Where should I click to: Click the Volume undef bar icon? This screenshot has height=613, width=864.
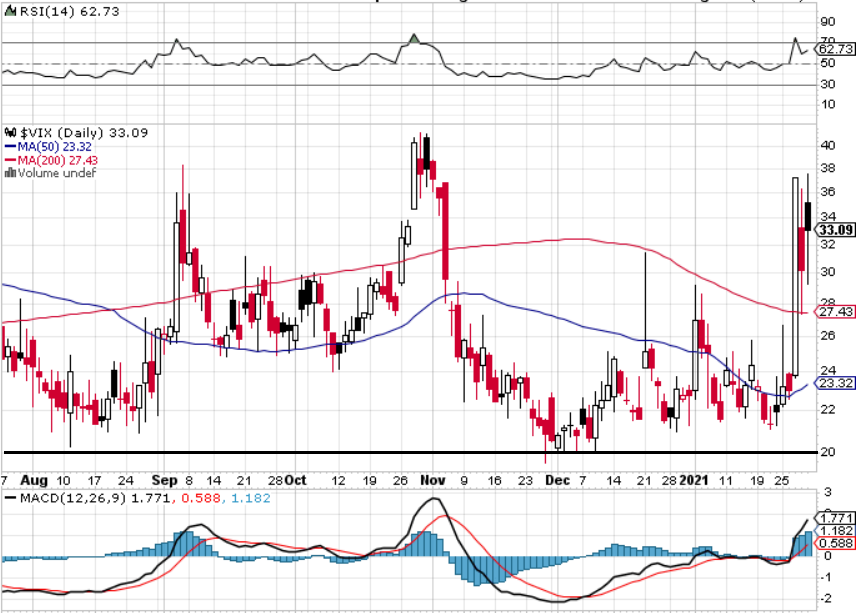[x=10, y=173]
